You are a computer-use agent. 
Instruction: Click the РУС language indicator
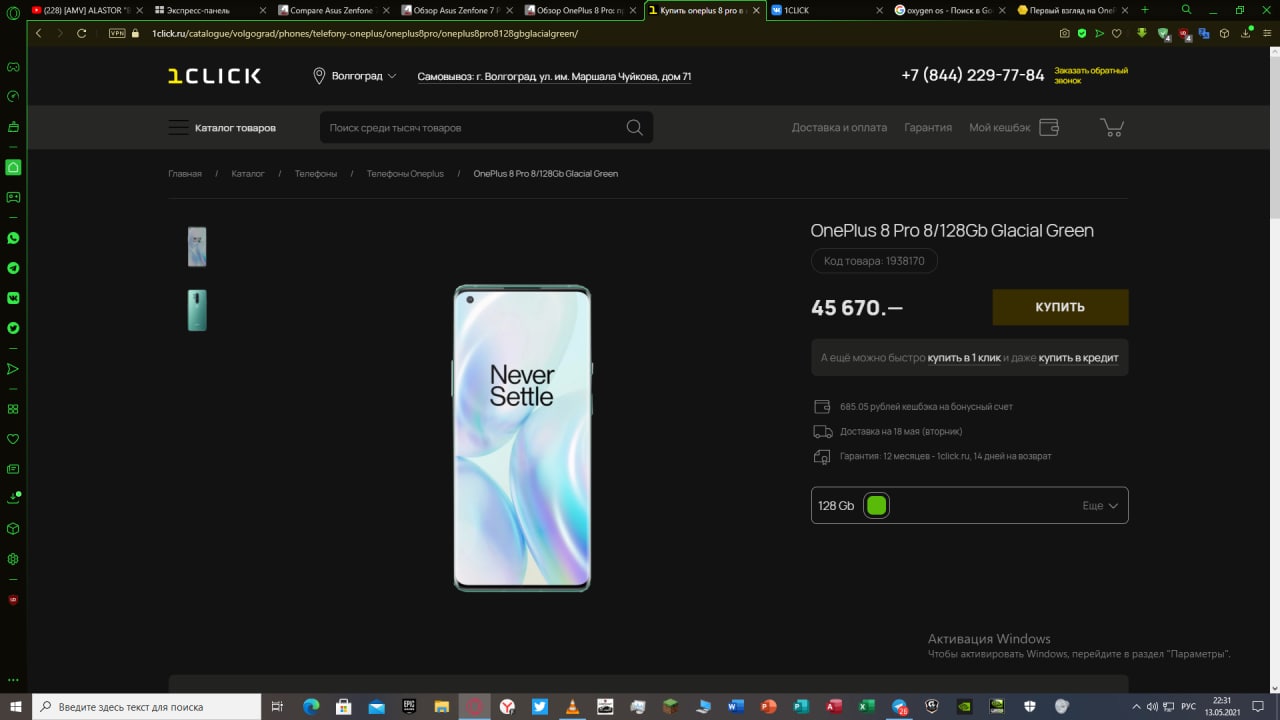[x=1188, y=706]
